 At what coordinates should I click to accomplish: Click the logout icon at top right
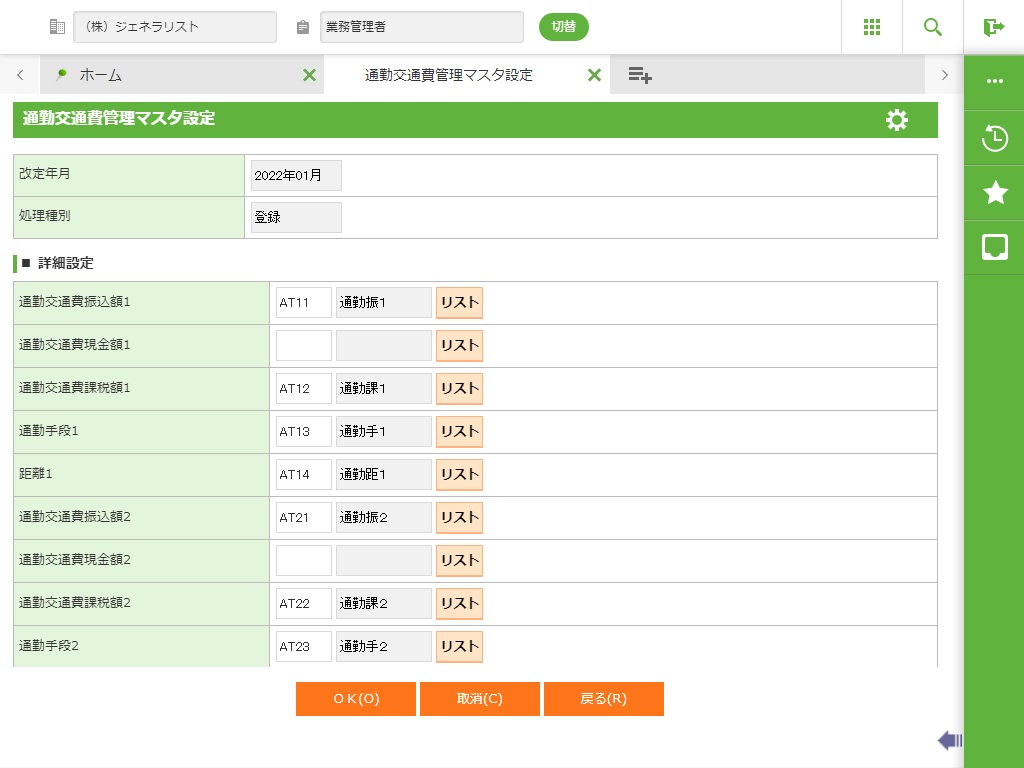coord(993,27)
